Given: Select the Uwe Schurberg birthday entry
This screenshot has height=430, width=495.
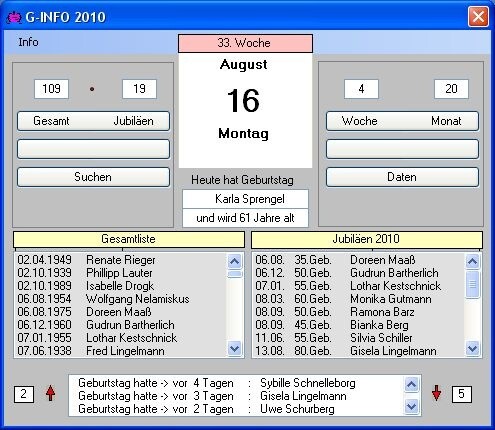Looking at the screenshot, I should point(236,409).
